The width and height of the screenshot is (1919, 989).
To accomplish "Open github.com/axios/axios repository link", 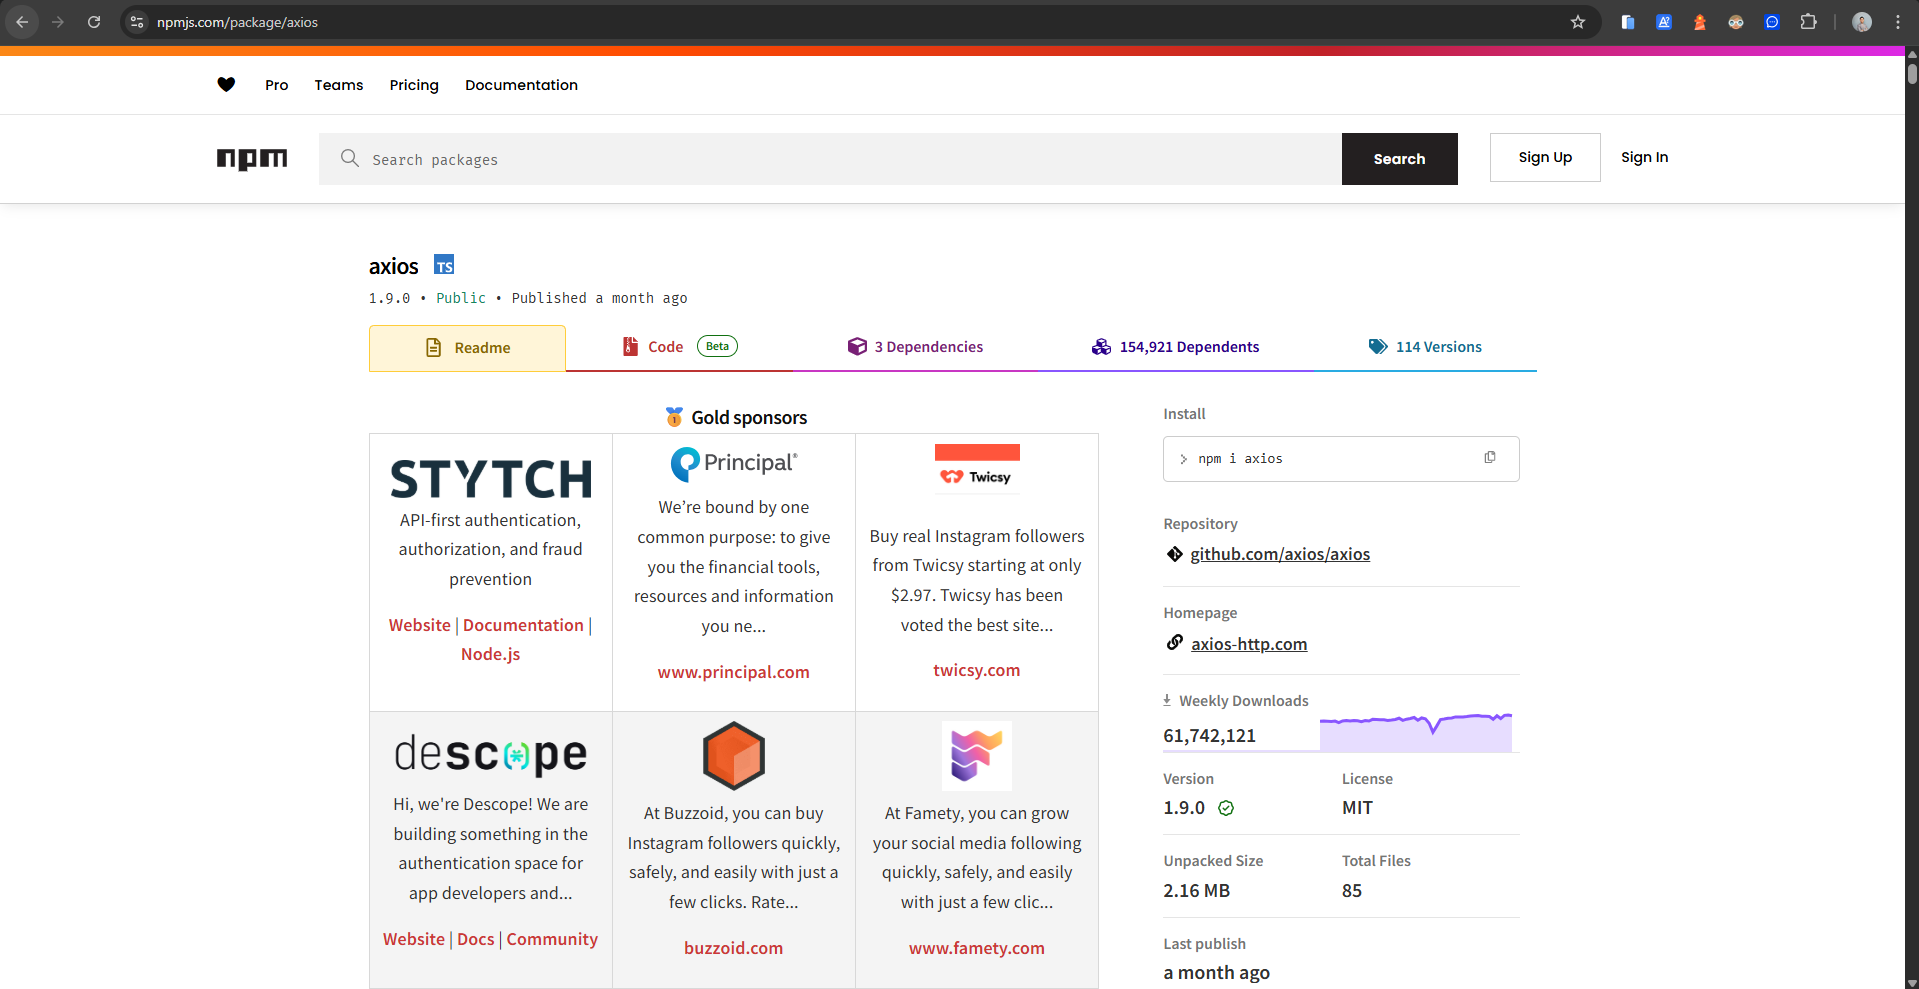I will [x=1280, y=554].
